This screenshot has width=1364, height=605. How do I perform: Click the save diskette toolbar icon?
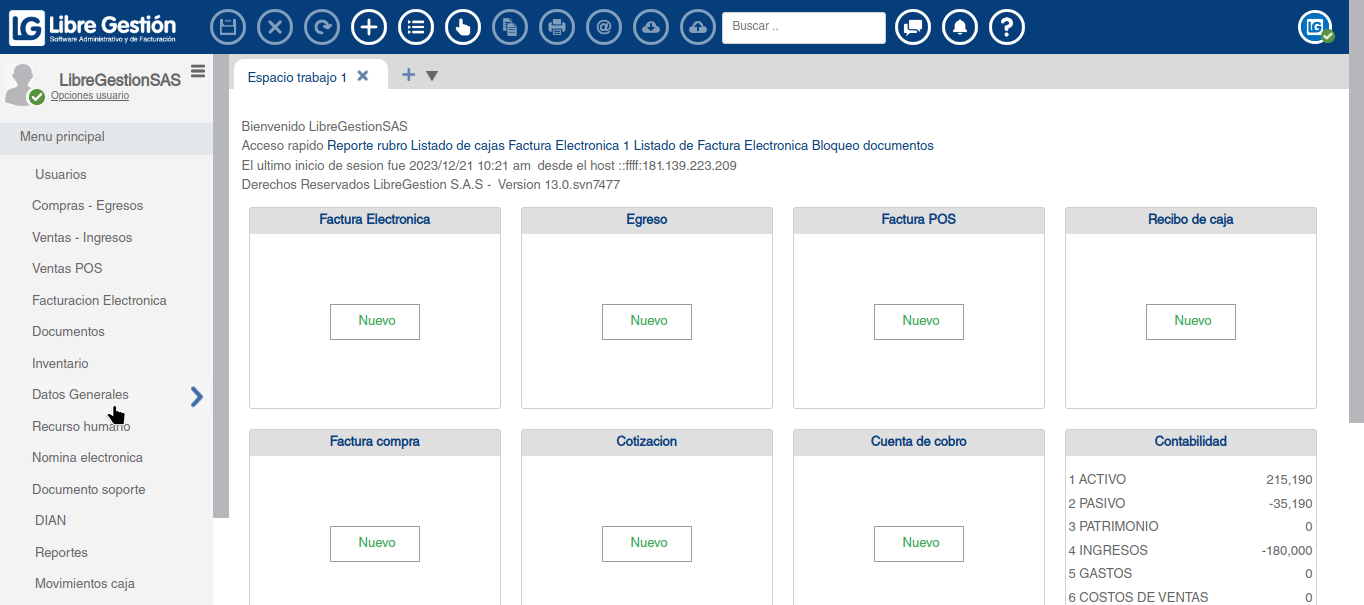click(228, 27)
